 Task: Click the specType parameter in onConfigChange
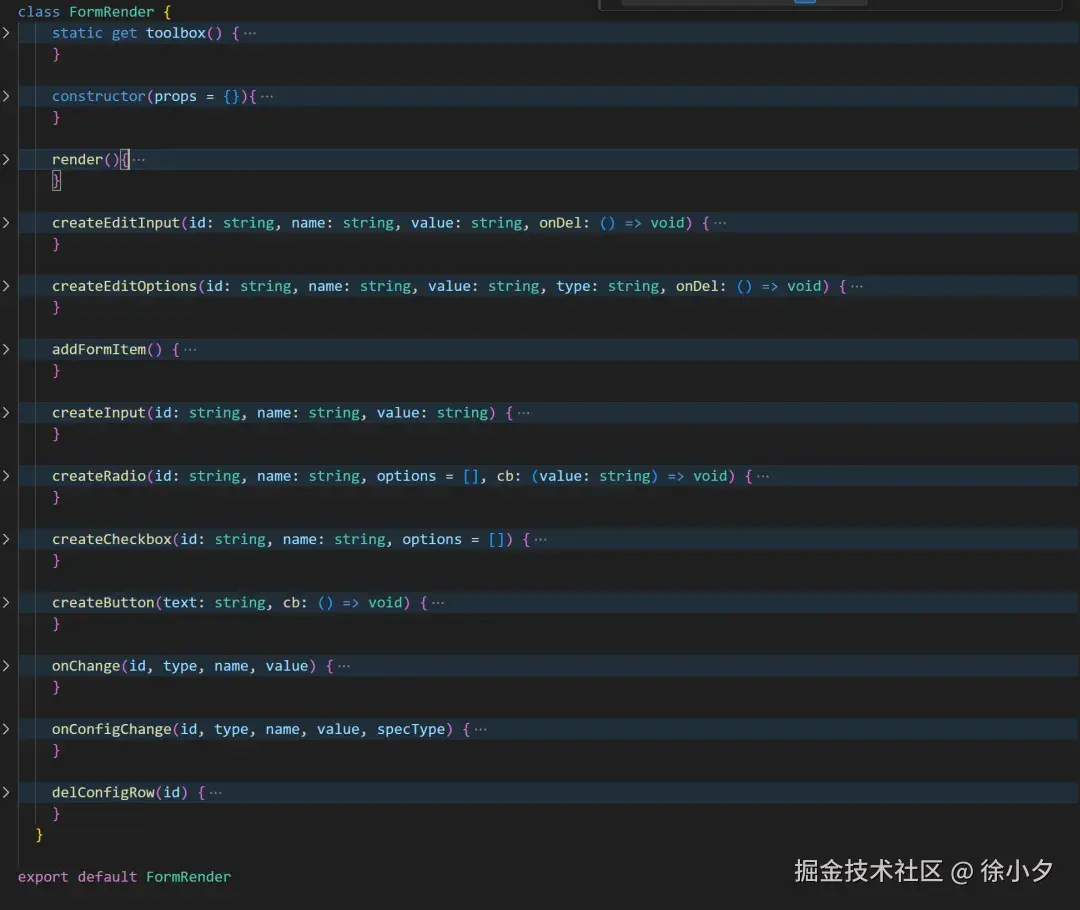411,729
